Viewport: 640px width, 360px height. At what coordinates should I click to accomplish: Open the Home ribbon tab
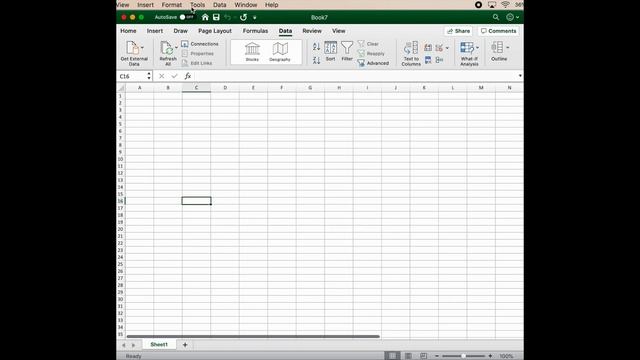click(x=128, y=31)
